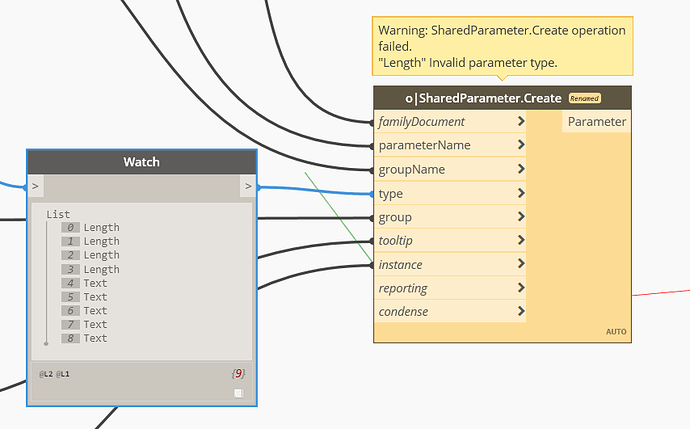This screenshot has width=690, height=429.
Task: Select index 7 Text item
Action: (x=84, y=324)
